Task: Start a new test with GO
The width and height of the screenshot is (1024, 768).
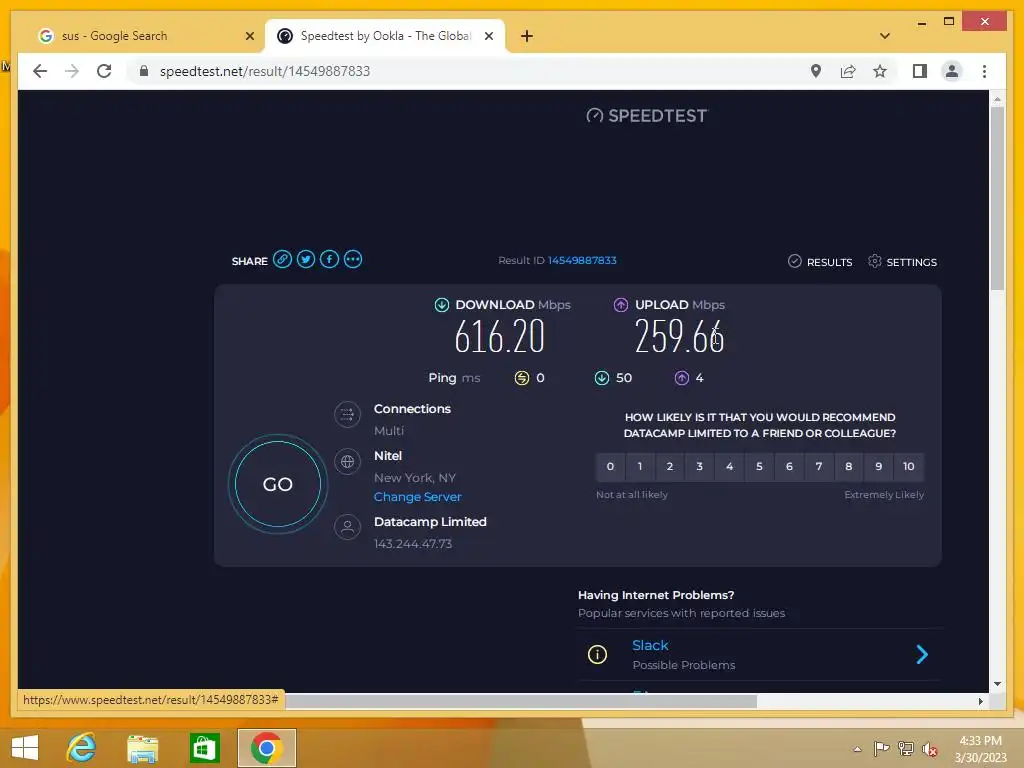Action: pos(278,484)
